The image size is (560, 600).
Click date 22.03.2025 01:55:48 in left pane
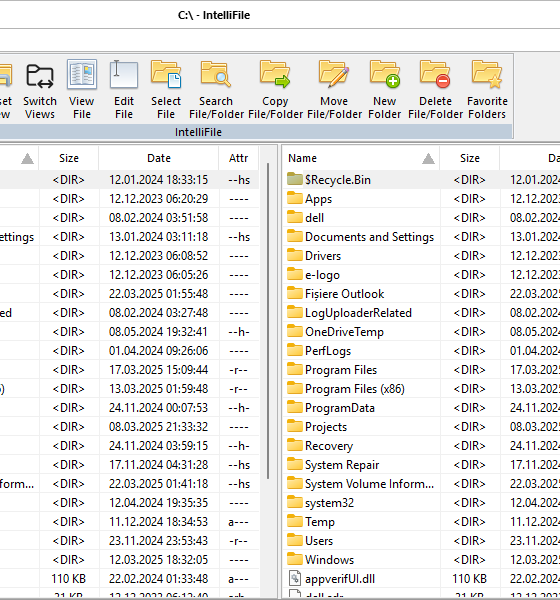pos(158,293)
